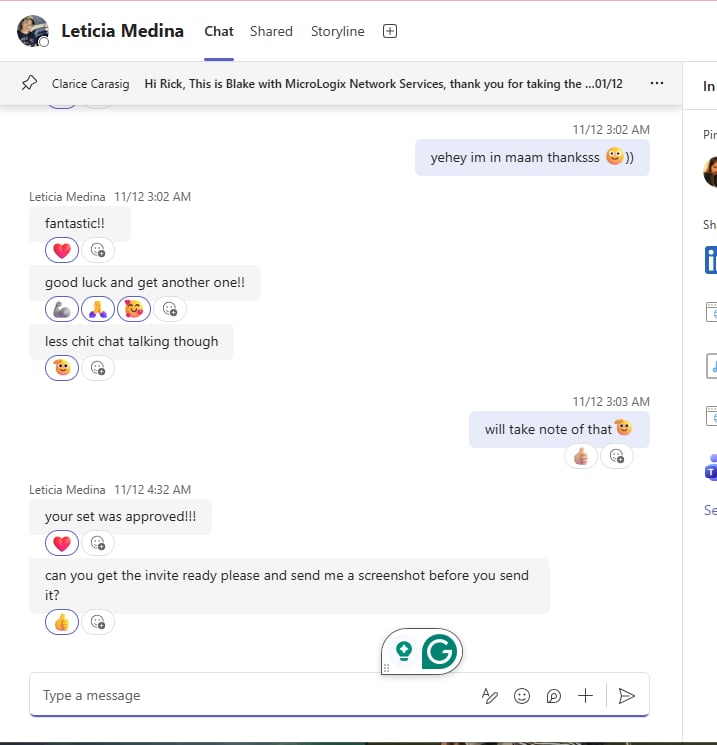Click timestamp 11/12 3:03 AM

pos(611,402)
